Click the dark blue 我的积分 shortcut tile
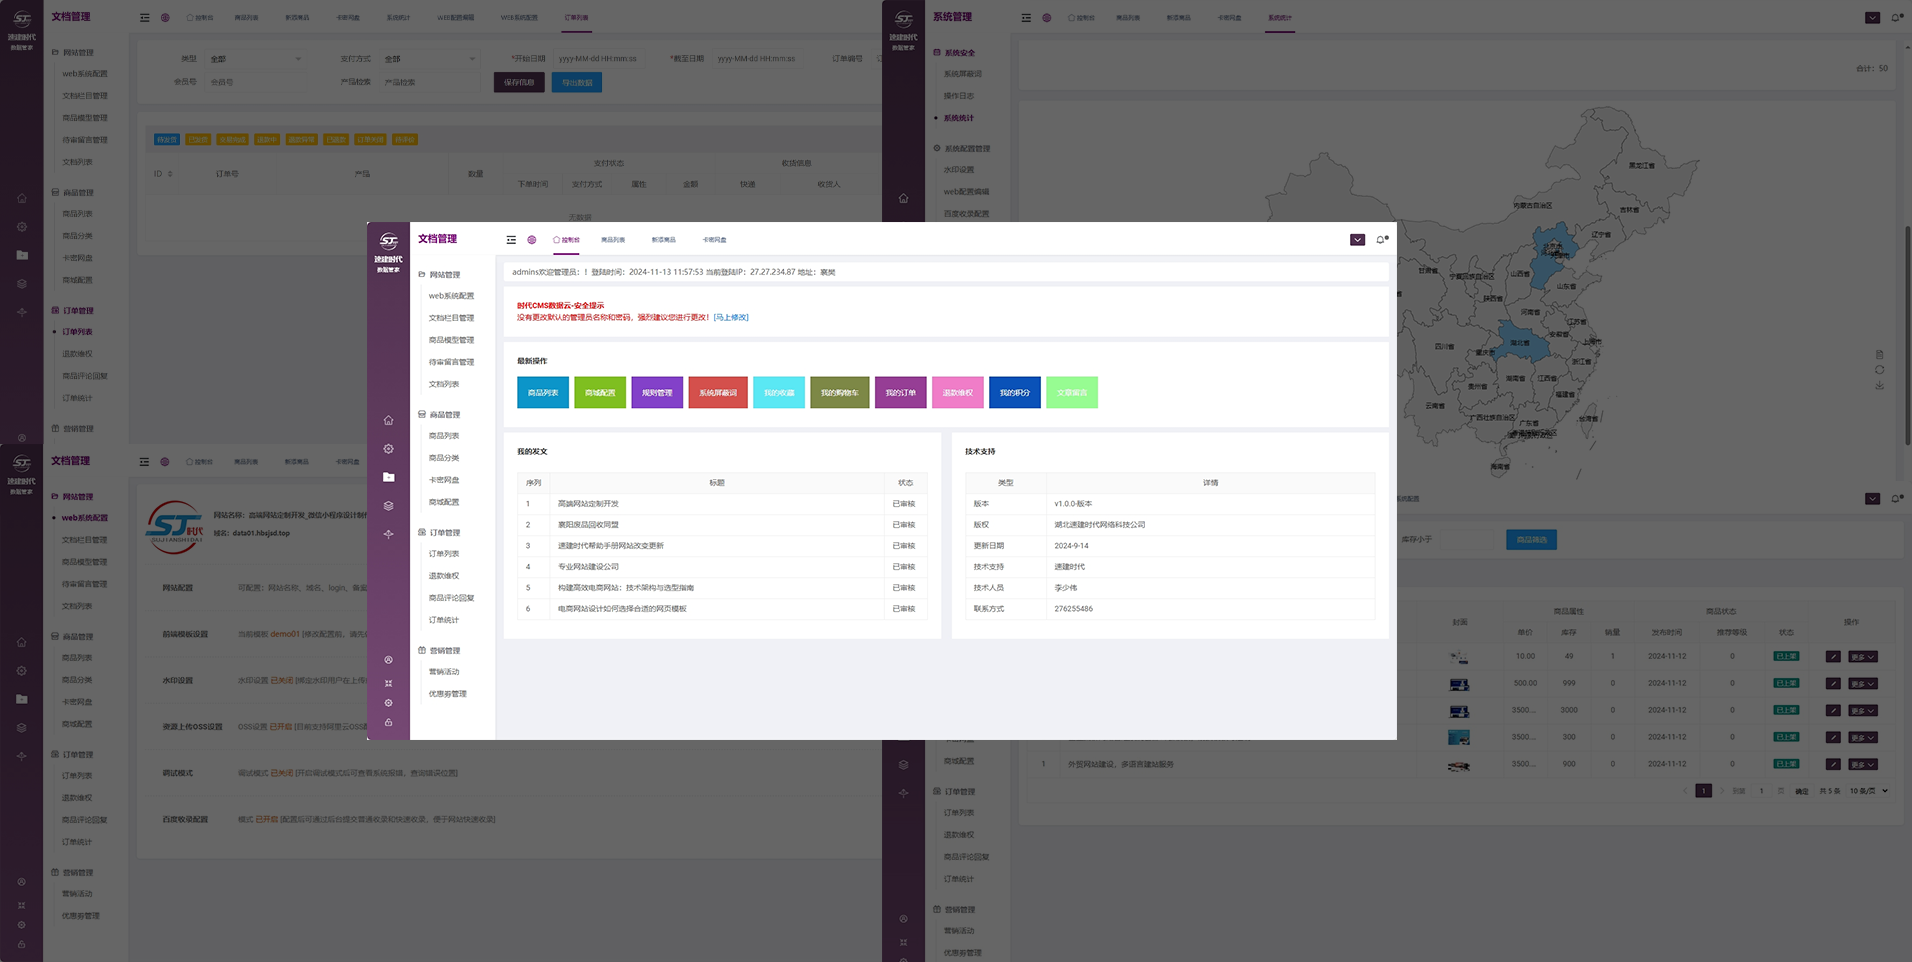 [1015, 392]
